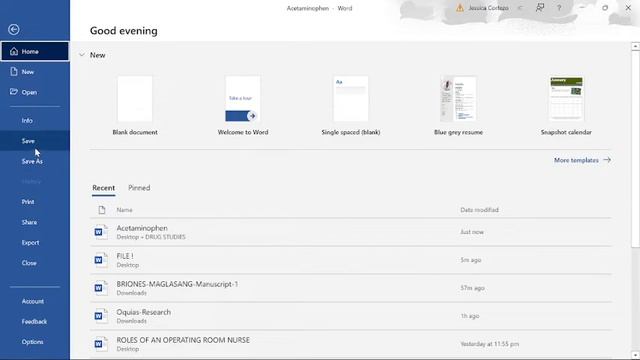Viewport: 640px width, 360px height.
Task: Click the Word icon beside Acetaminophen
Action: click(101, 232)
